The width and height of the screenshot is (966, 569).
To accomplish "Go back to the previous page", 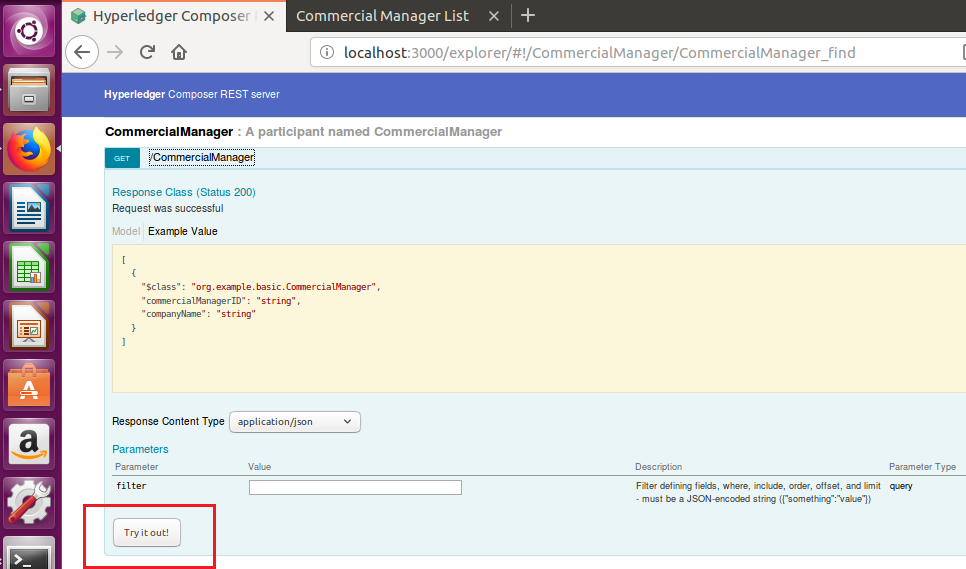I will pos(82,52).
